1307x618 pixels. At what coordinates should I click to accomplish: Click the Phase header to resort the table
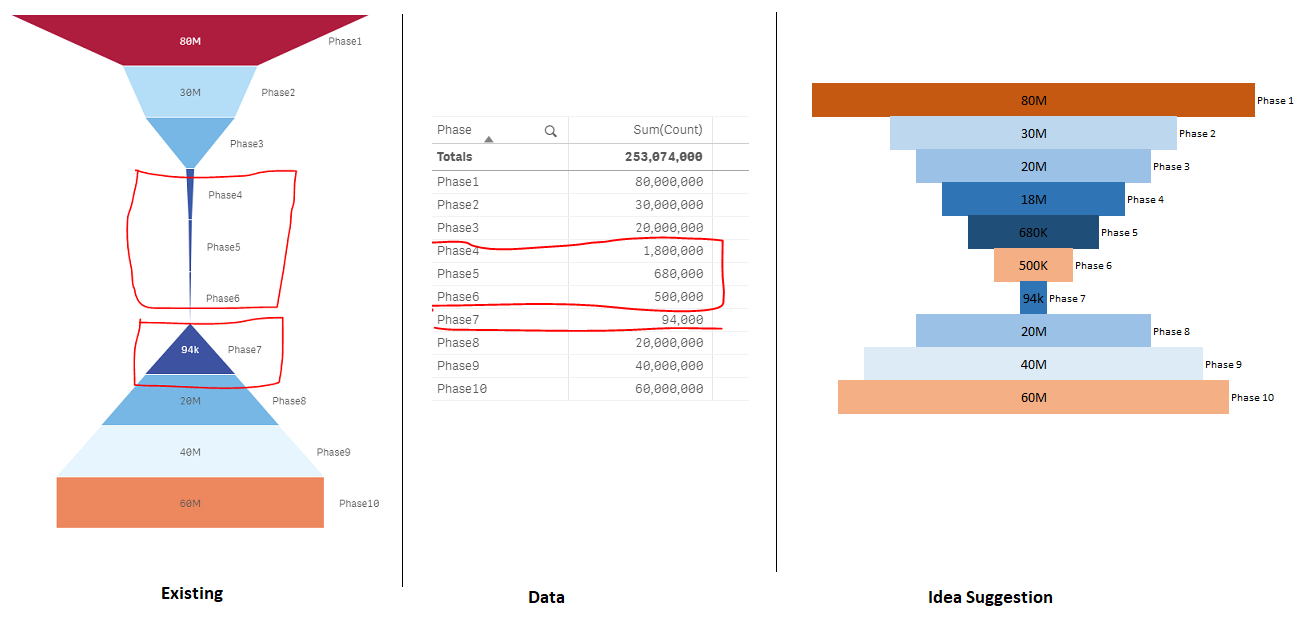pyautogui.click(x=455, y=129)
